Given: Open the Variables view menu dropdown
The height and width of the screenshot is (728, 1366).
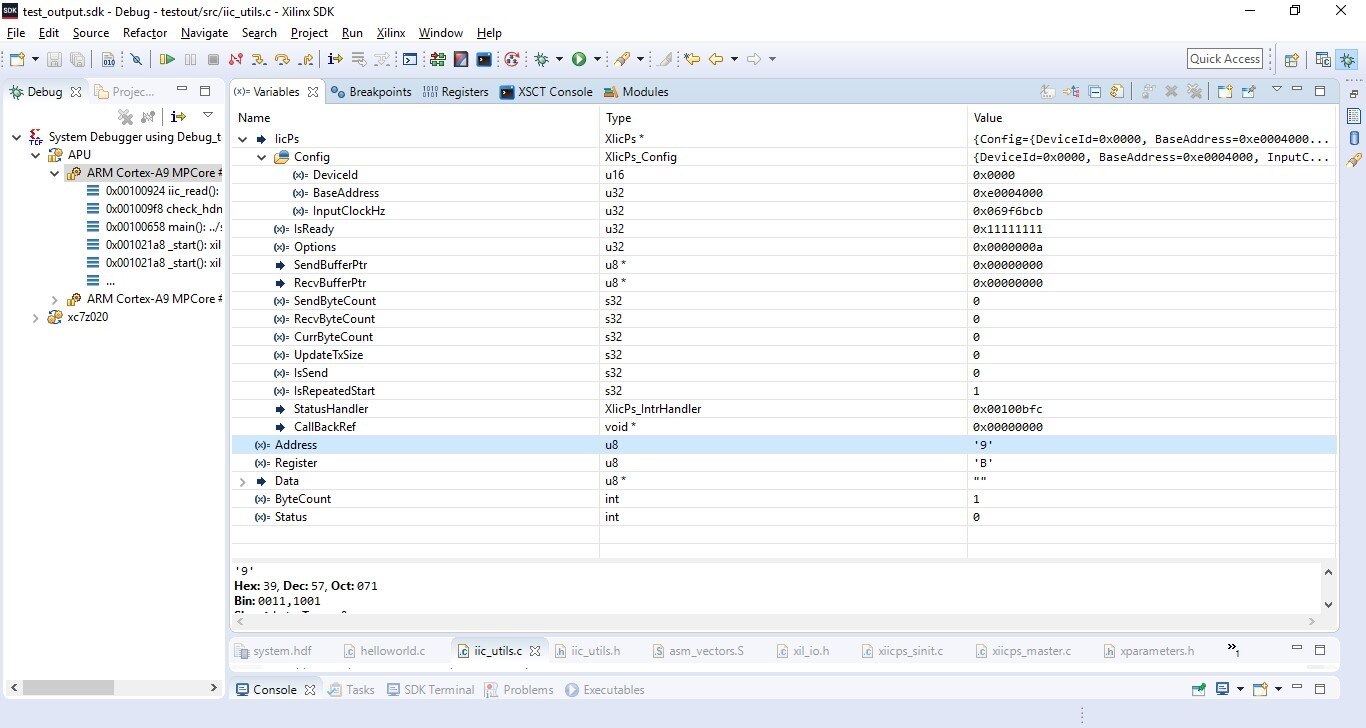Looking at the screenshot, I should 1276,90.
